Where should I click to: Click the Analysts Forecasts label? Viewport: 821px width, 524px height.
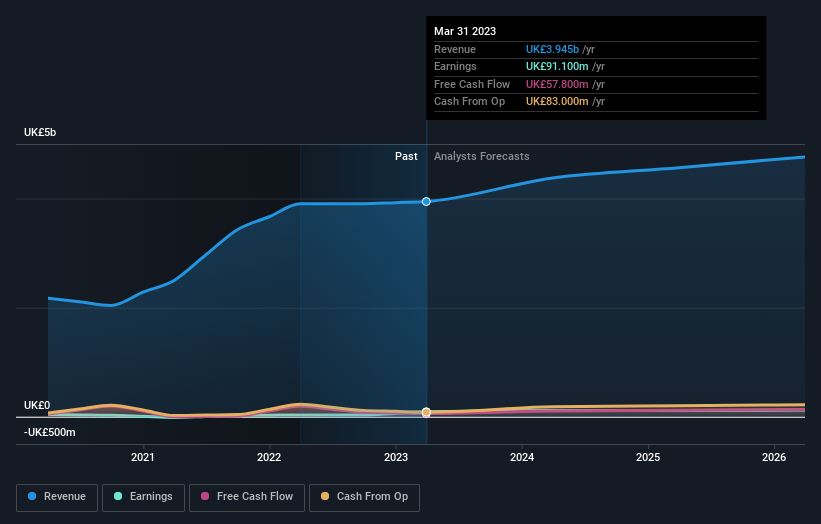[x=482, y=156]
